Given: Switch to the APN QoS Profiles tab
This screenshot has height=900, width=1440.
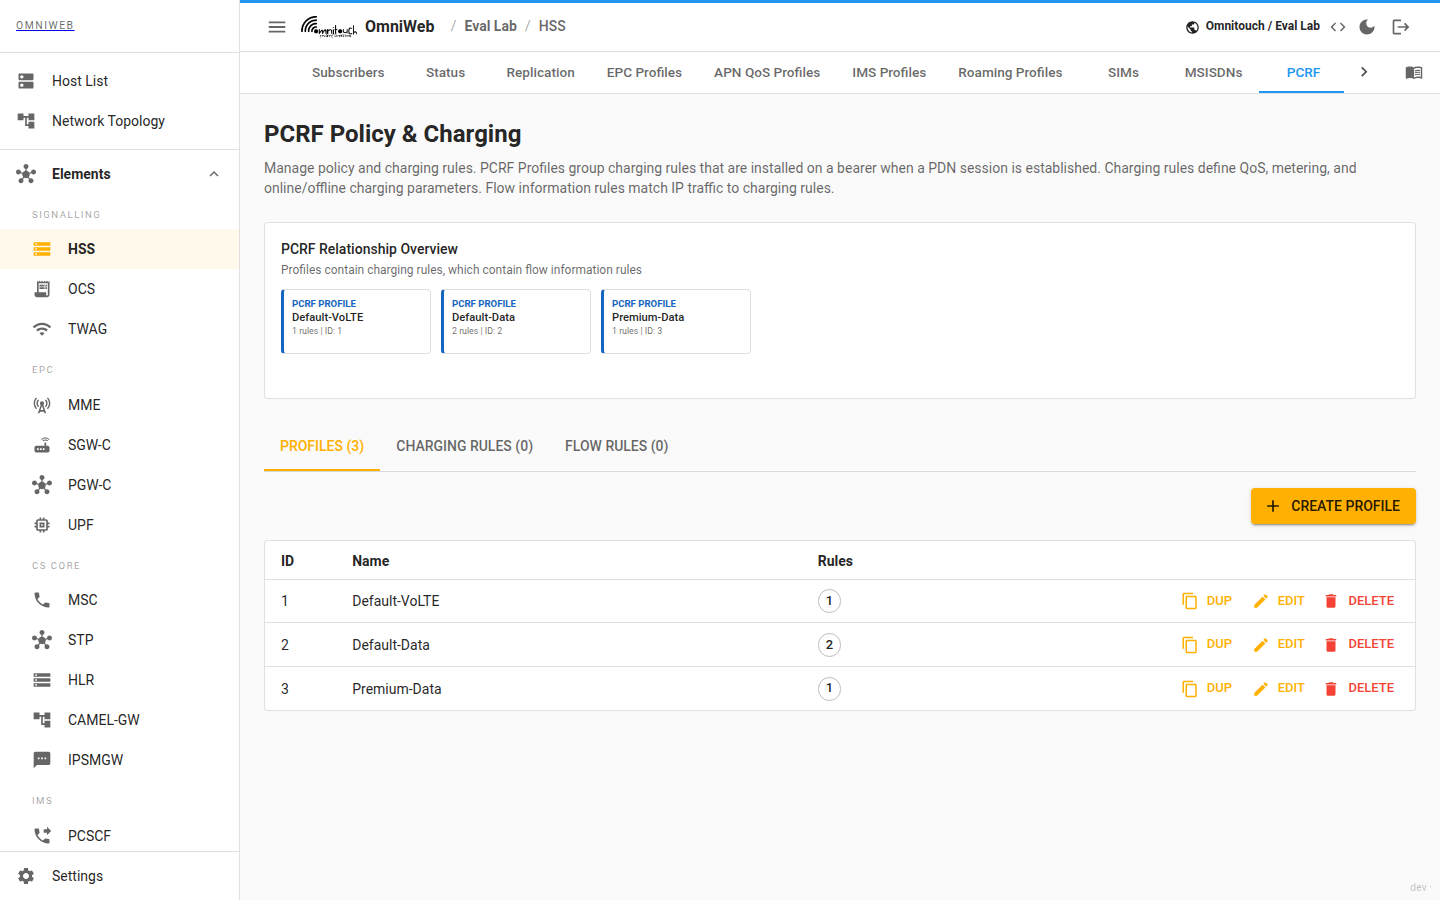Looking at the screenshot, I should [767, 73].
